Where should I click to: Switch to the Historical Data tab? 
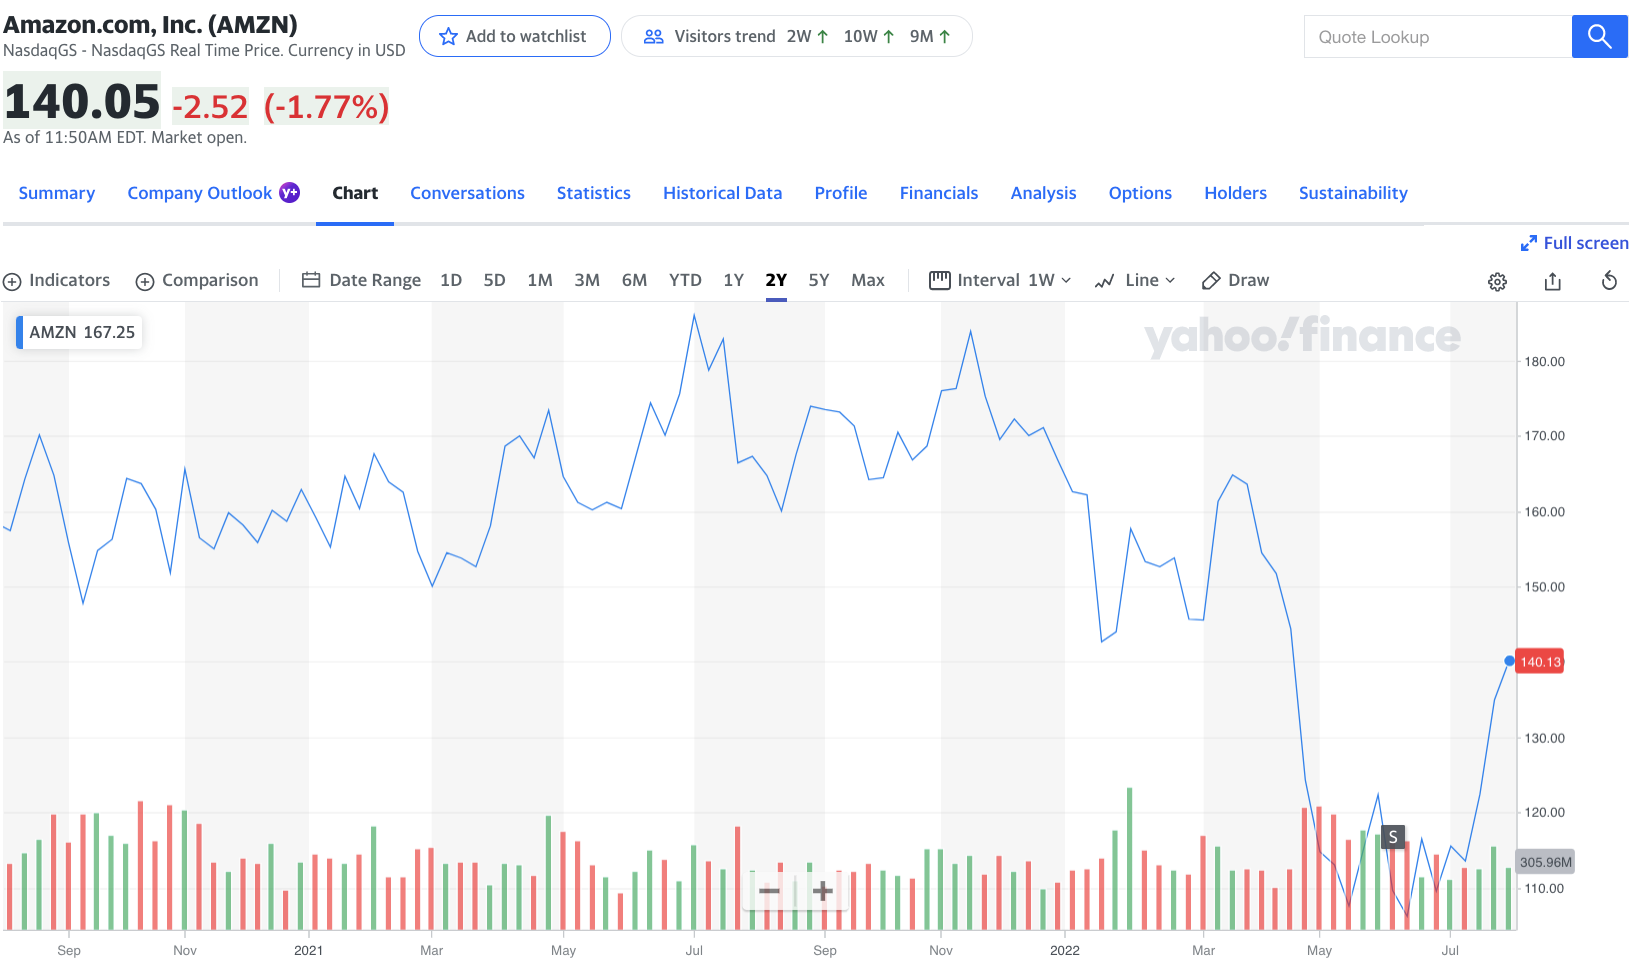pyautogui.click(x=722, y=193)
